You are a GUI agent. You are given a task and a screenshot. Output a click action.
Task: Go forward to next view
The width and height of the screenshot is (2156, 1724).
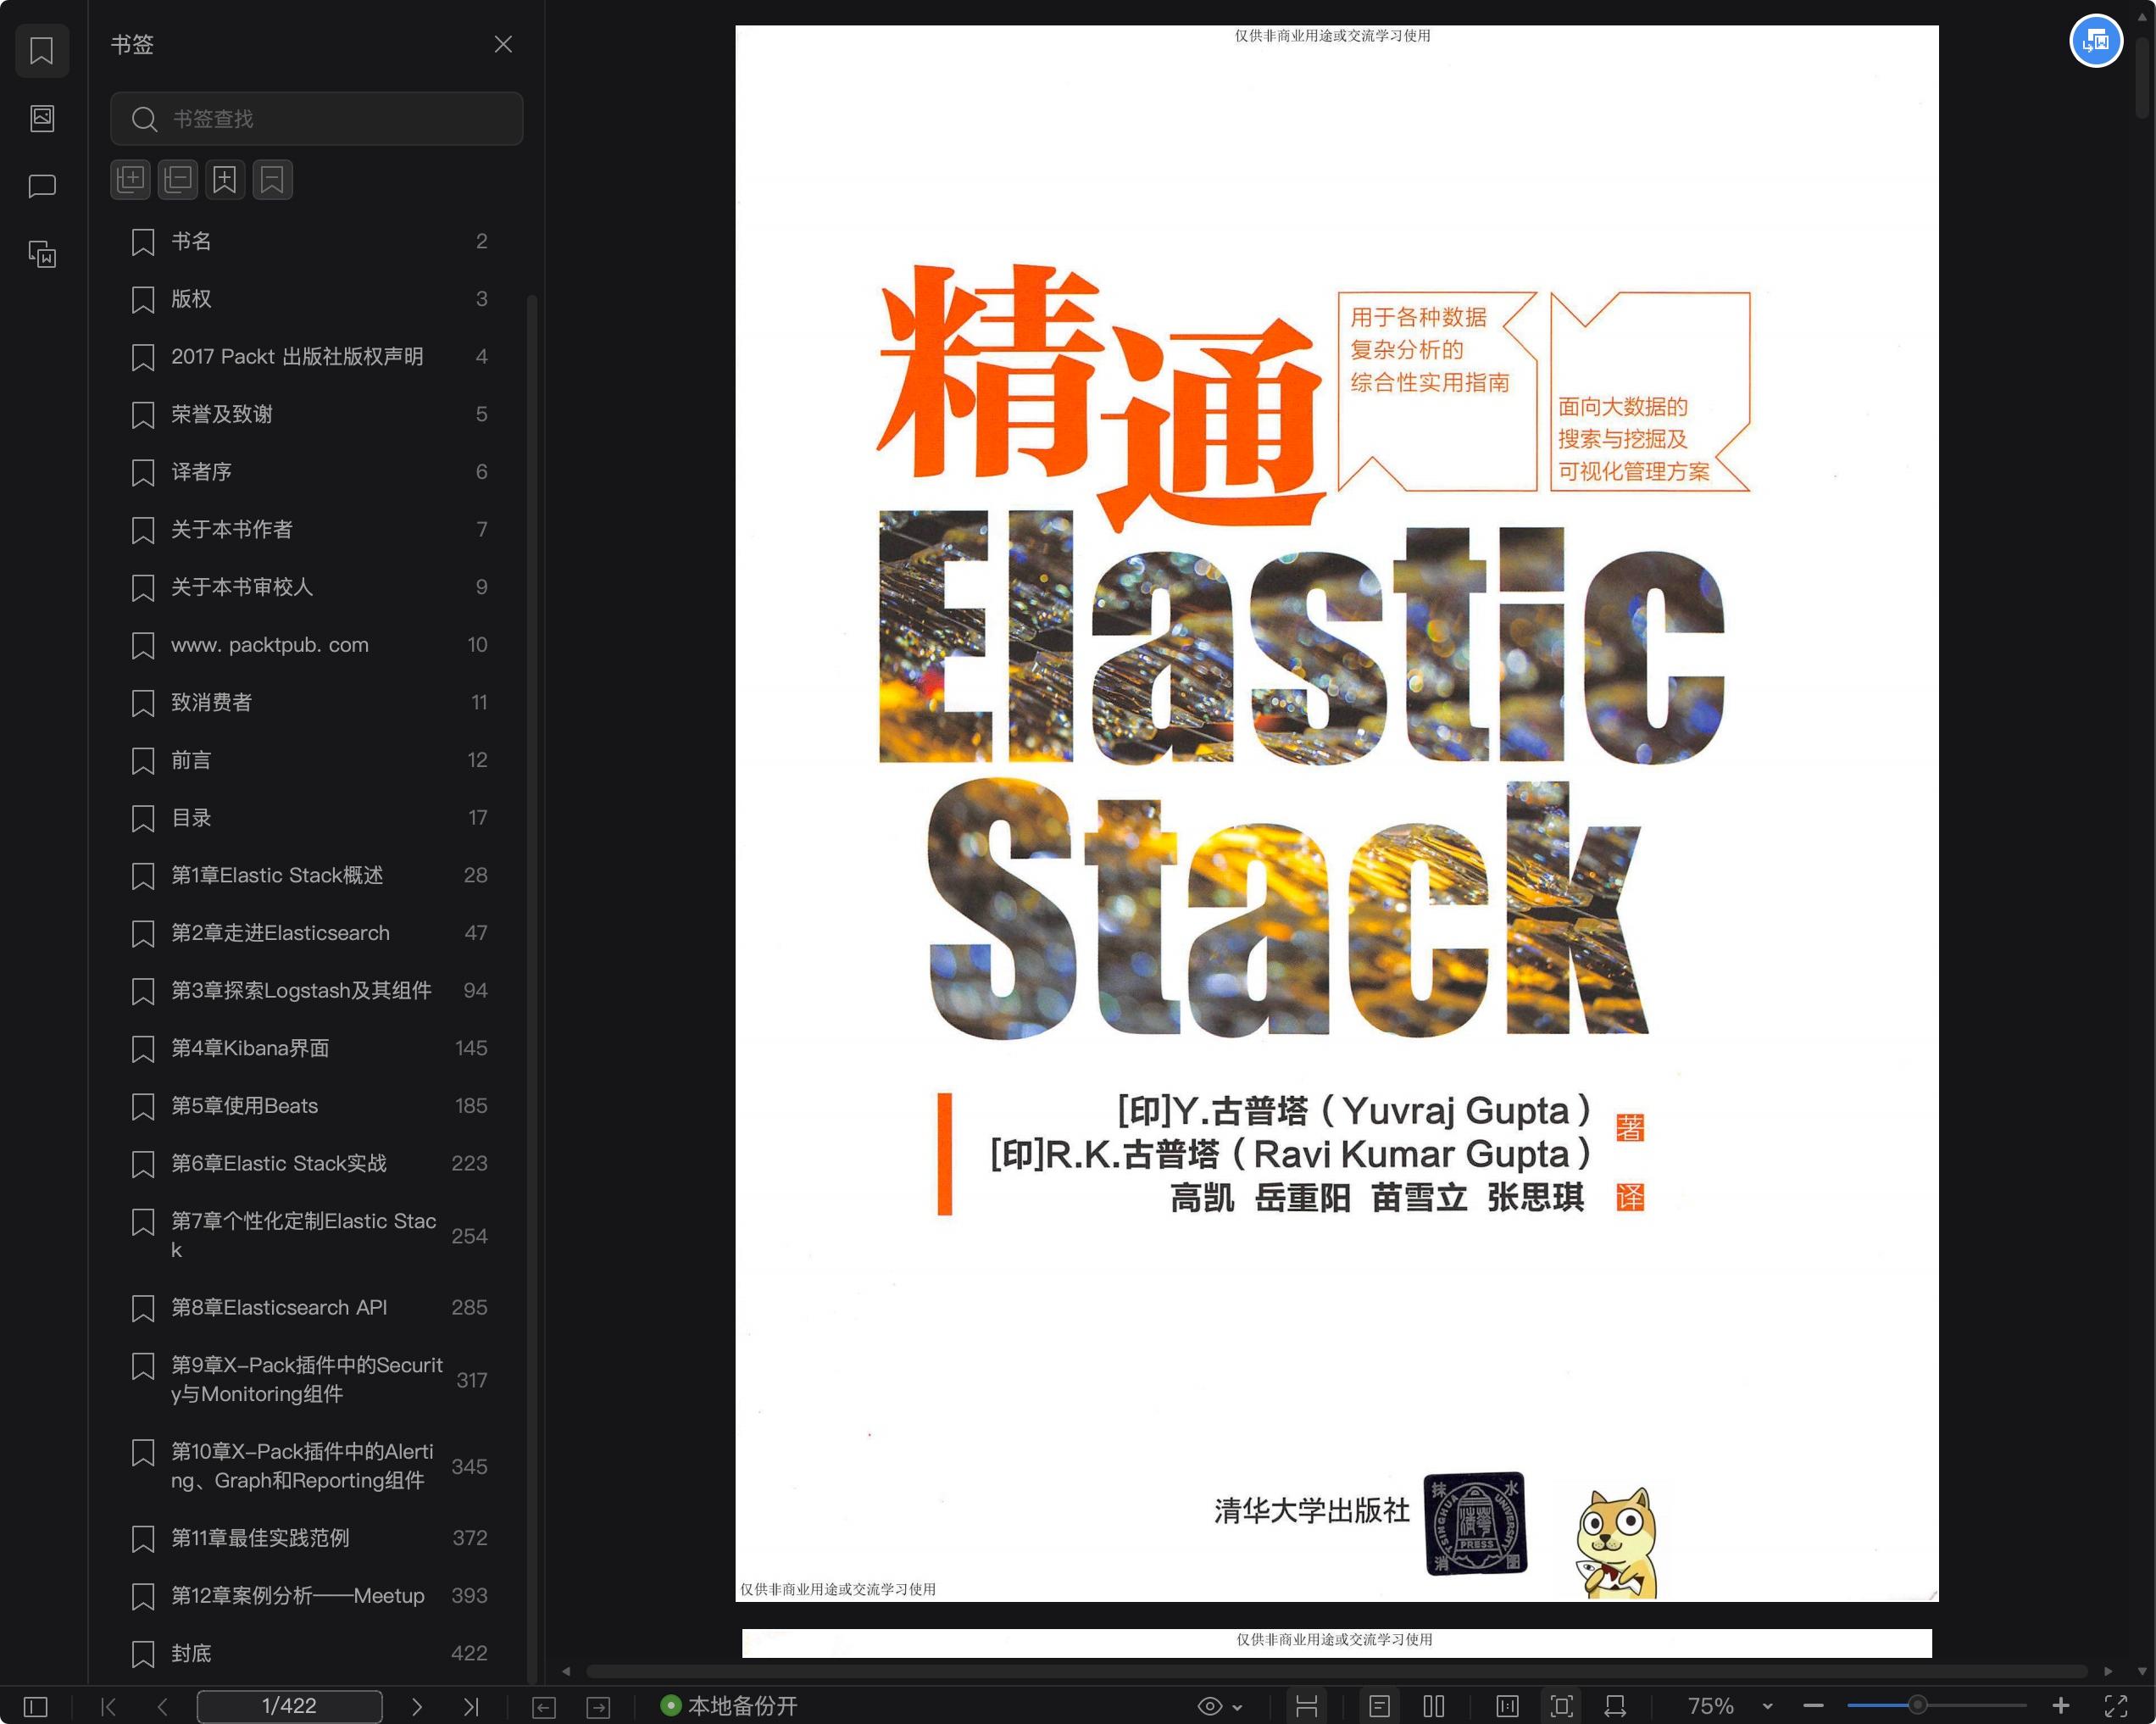[x=598, y=1707]
